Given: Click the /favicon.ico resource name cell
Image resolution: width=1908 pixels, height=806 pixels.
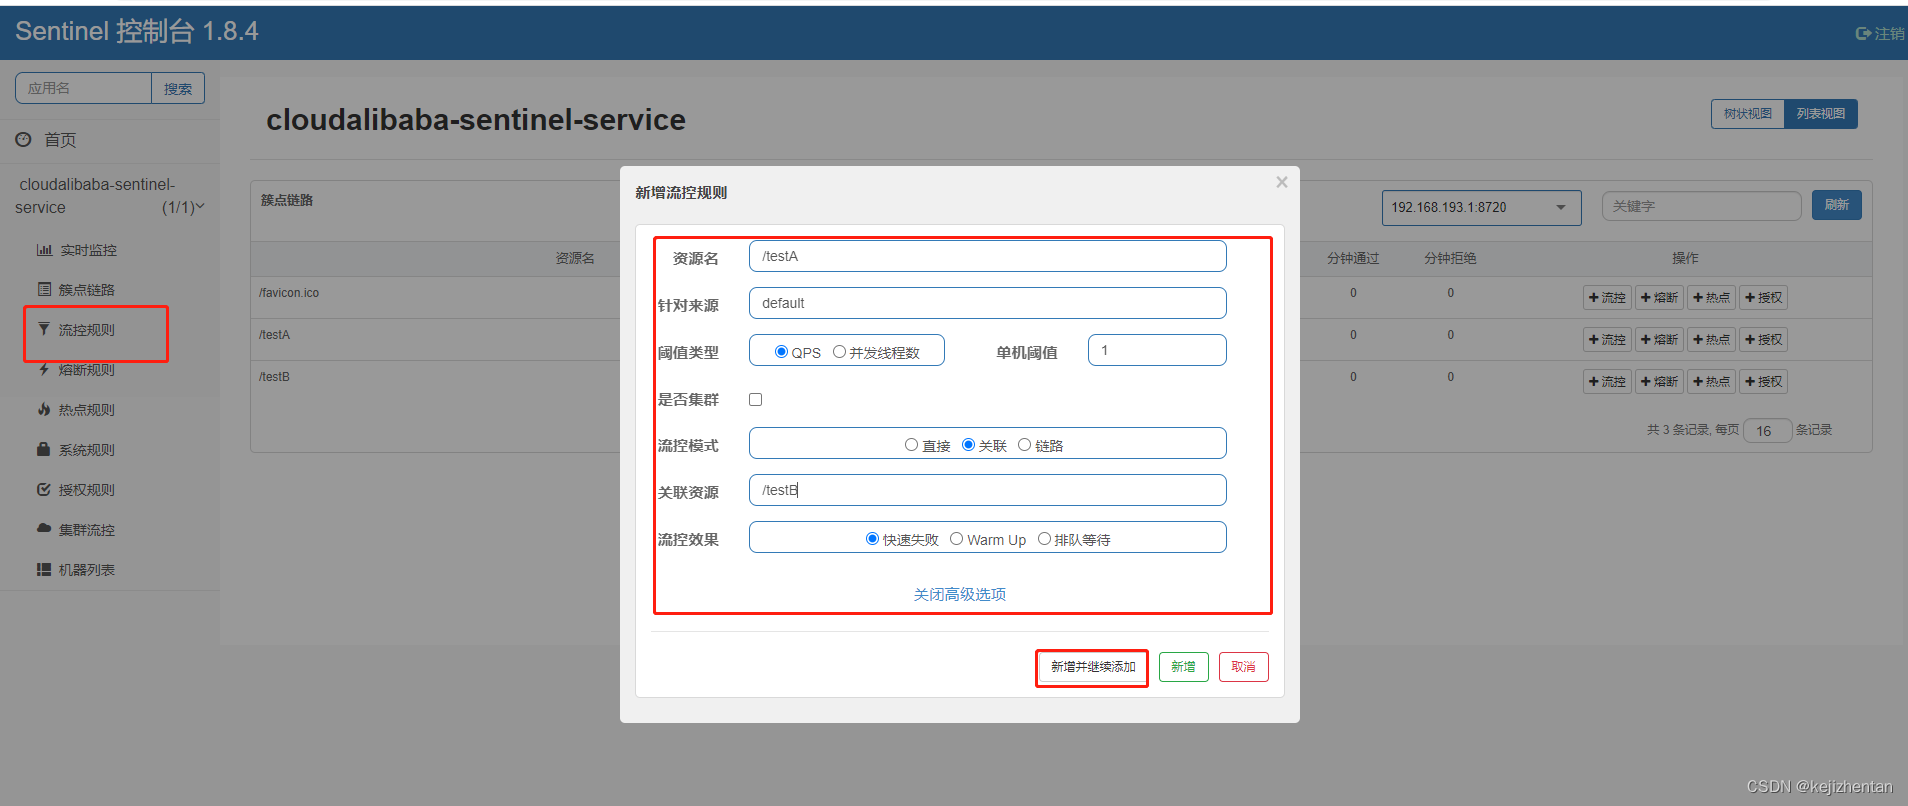Looking at the screenshot, I should tap(289, 293).
